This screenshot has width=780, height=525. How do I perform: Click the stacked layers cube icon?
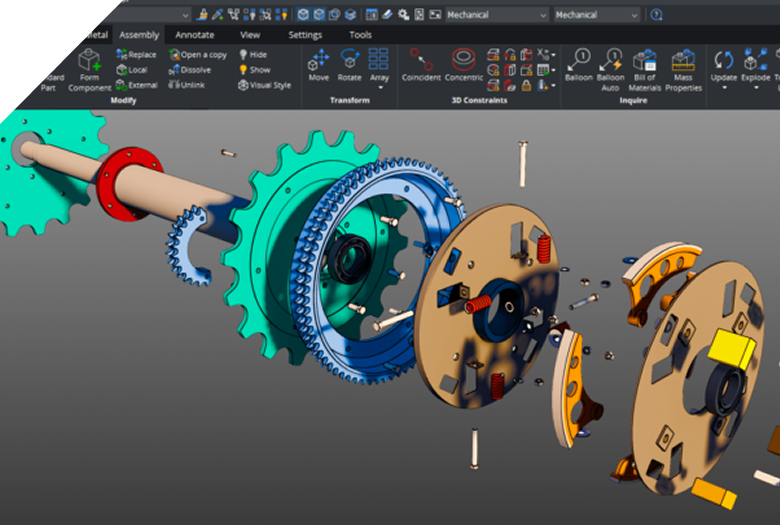pos(350,14)
